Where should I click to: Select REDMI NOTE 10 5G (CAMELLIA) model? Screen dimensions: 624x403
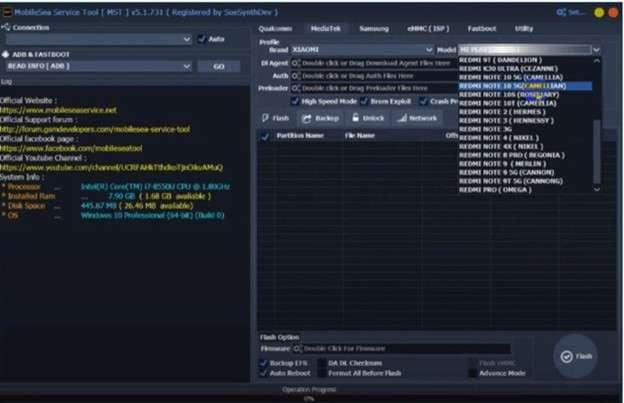525,77
